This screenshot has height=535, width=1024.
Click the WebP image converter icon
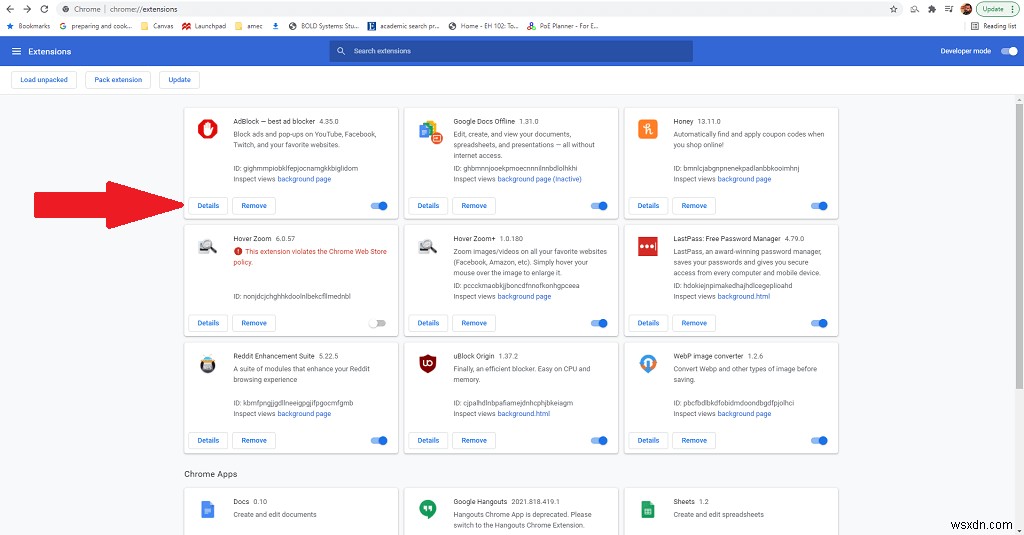click(648, 364)
